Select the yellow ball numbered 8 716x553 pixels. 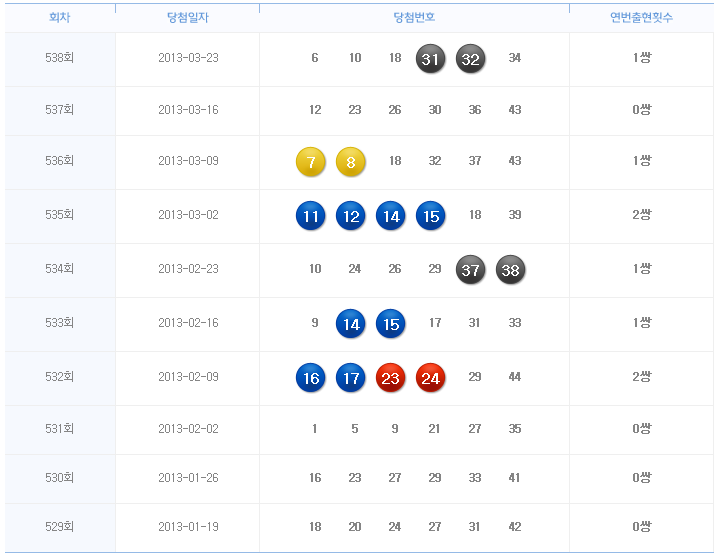point(351,161)
